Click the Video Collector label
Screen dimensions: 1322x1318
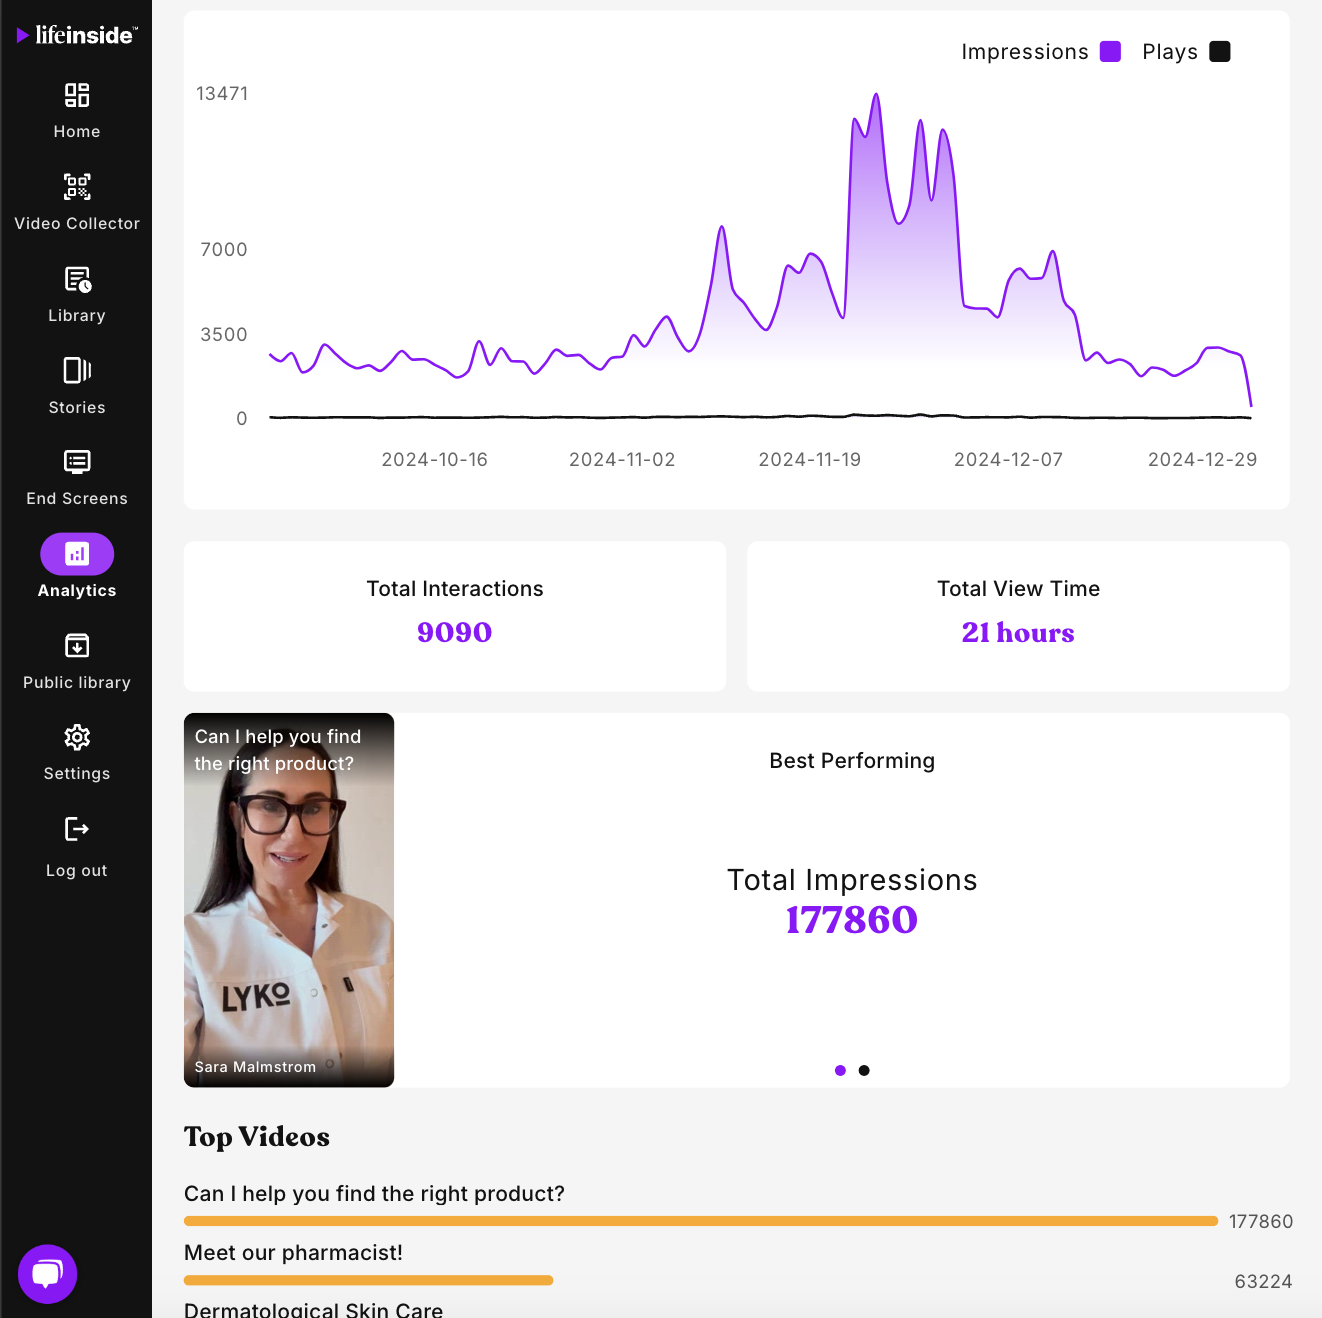77,224
